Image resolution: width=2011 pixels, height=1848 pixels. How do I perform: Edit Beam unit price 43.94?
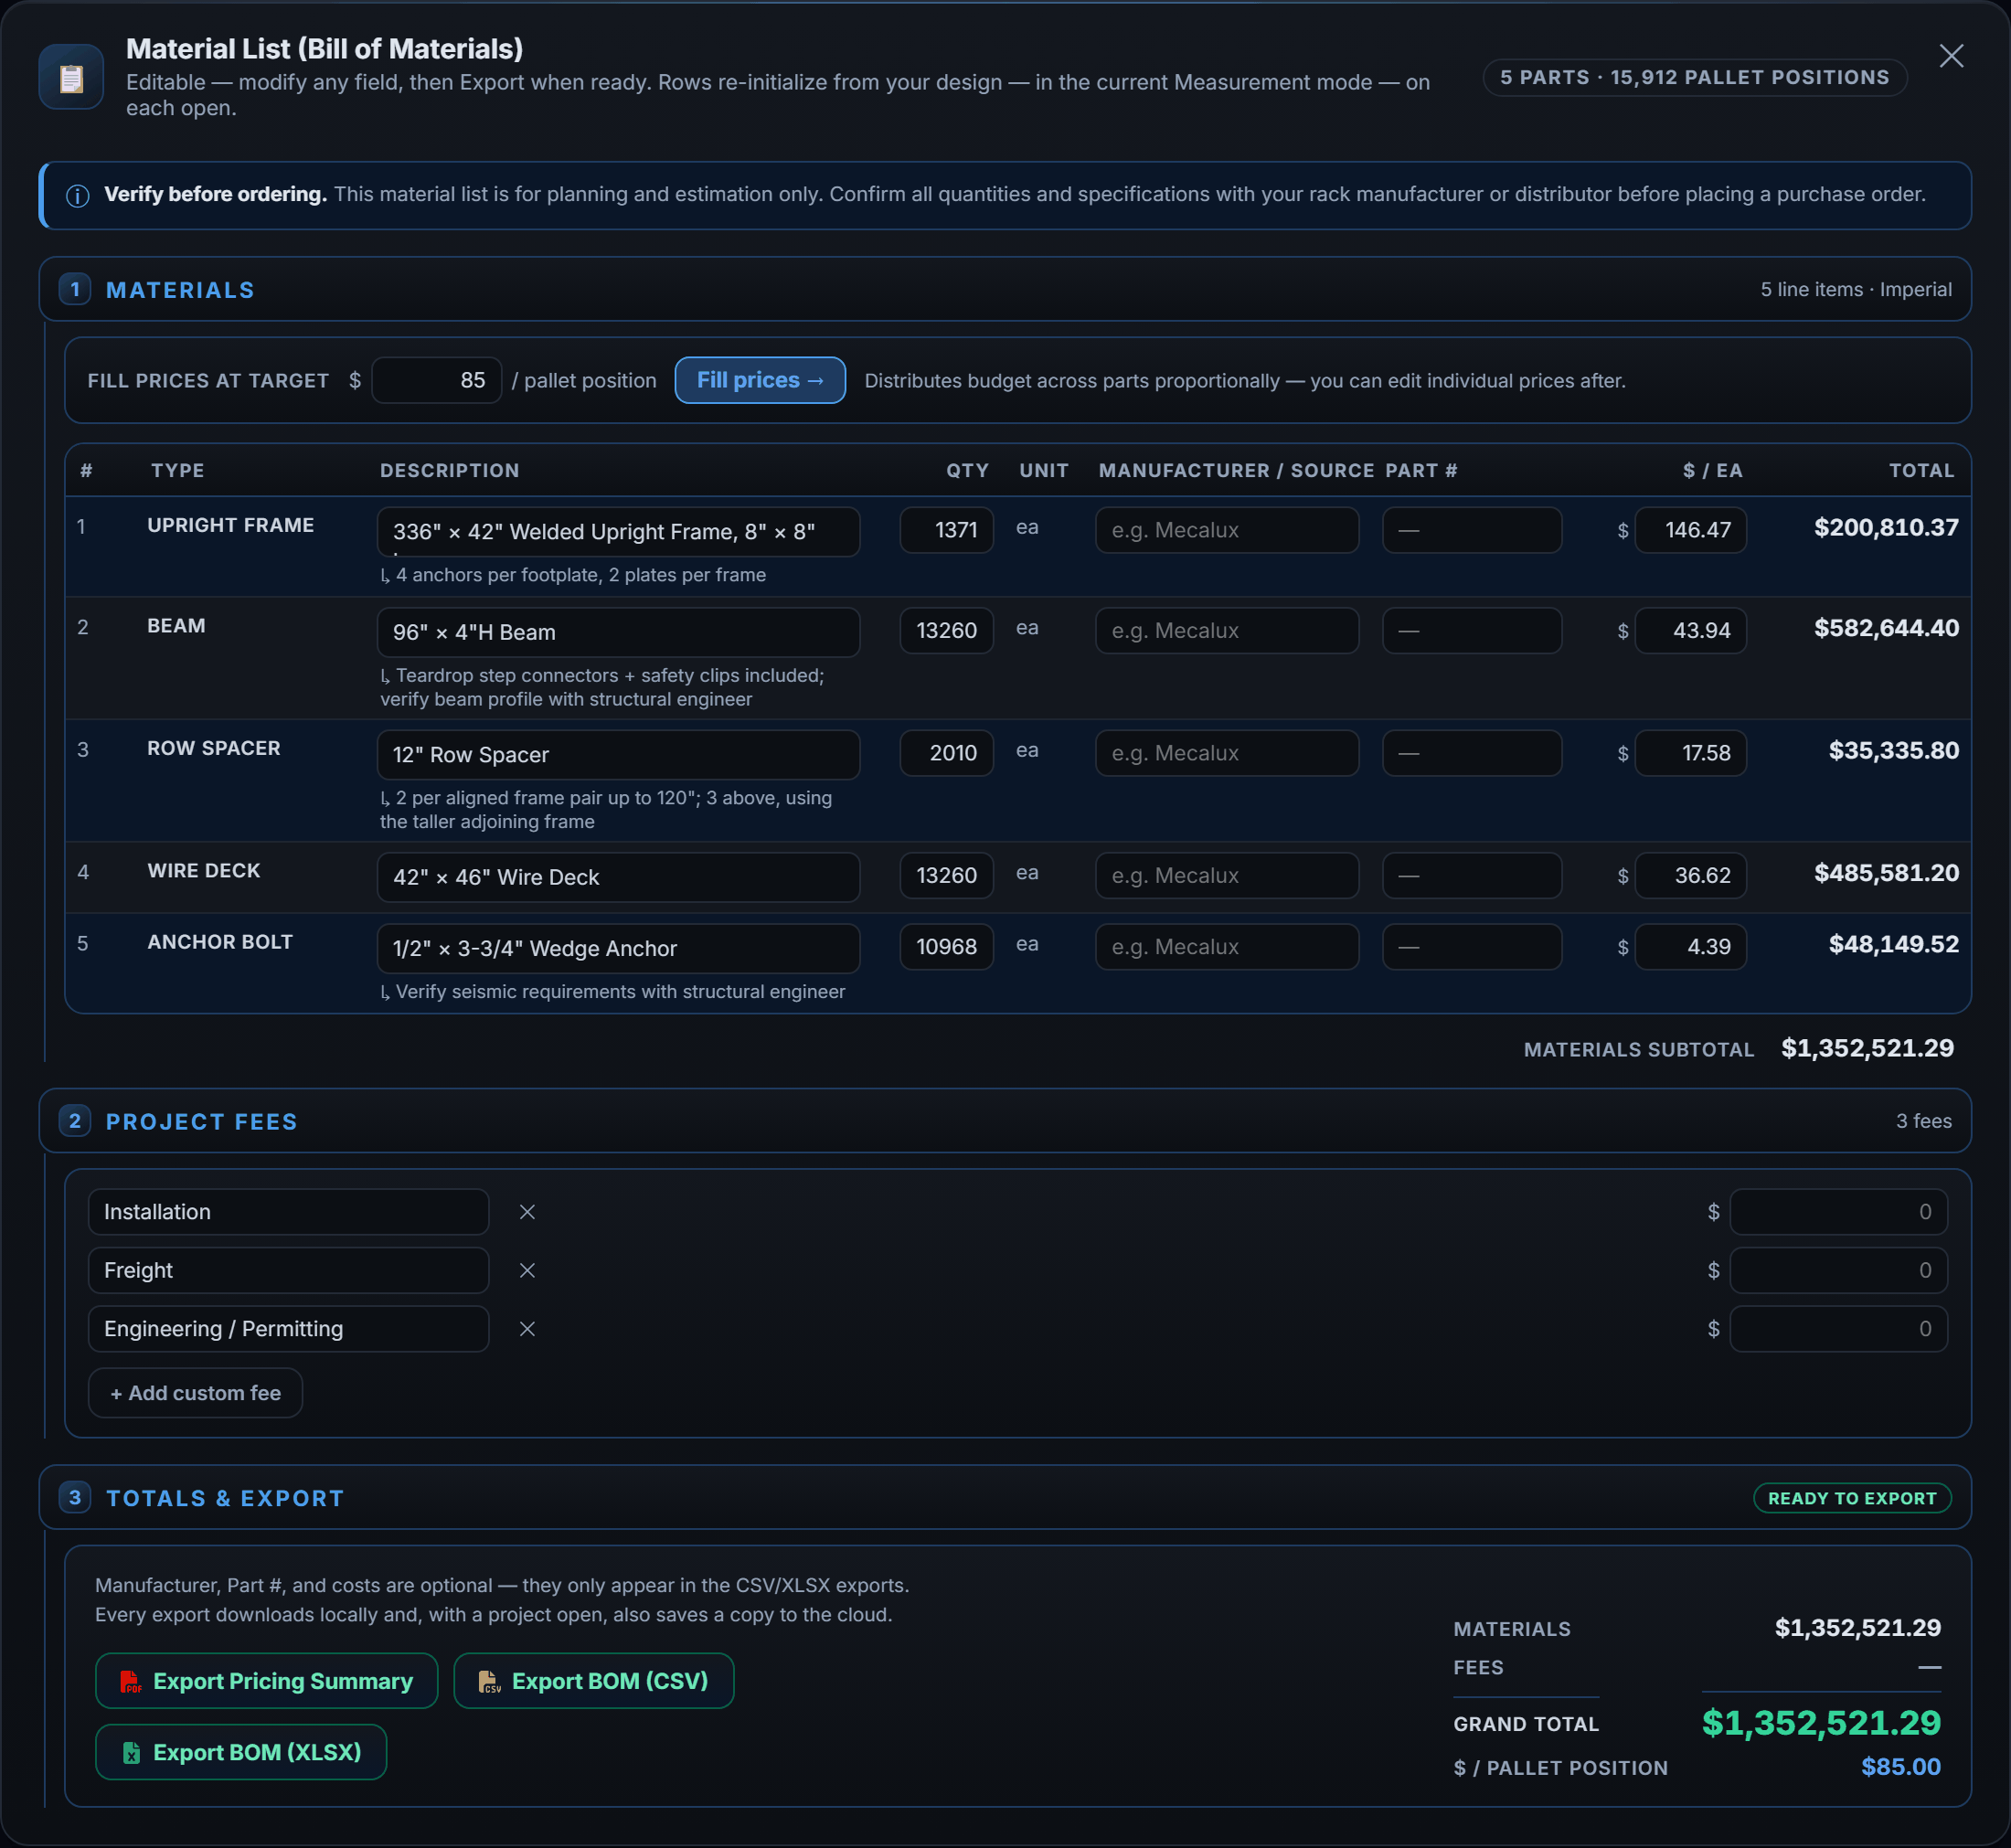(x=1690, y=631)
